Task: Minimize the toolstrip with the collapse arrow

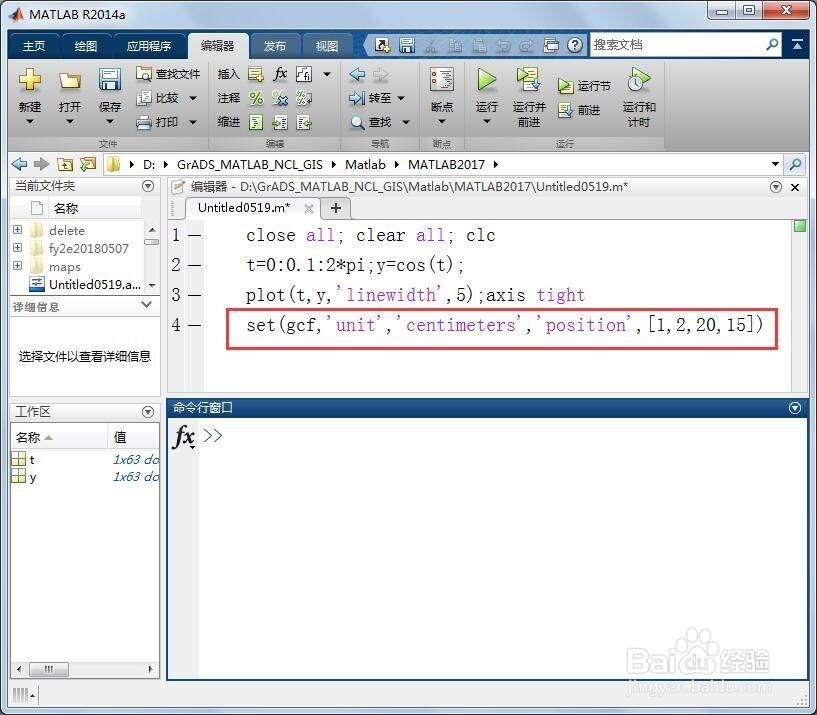Action: click(x=797, y=45)
